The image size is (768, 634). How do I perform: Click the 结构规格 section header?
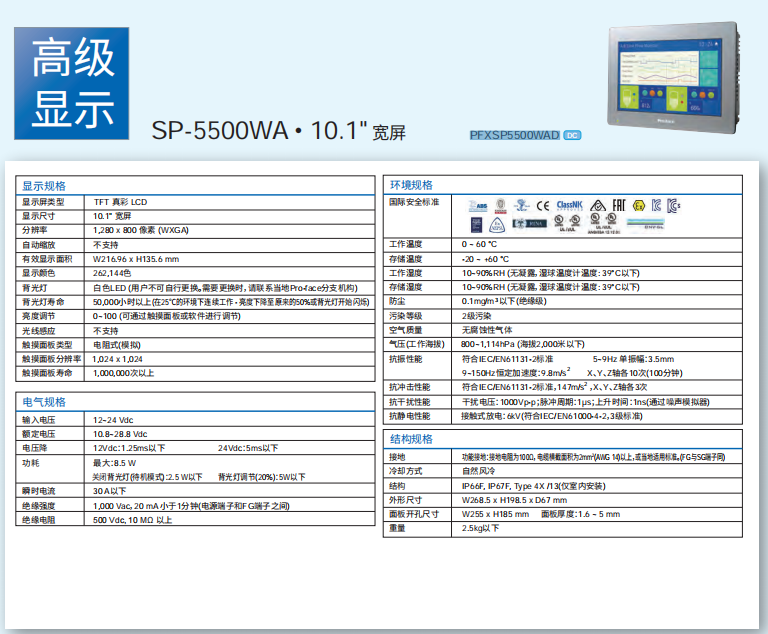coord(411,439)
